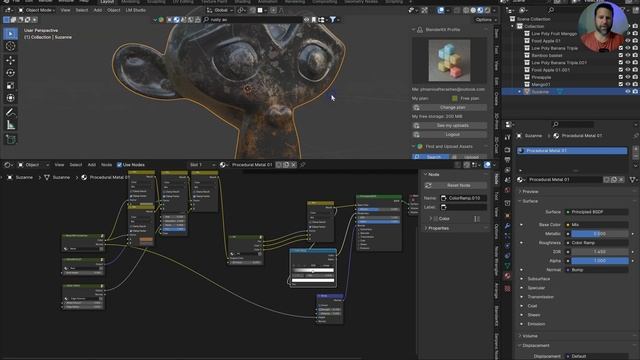Click the ColorRamp gradient bar in node
Screen dimensions: 640x360
coord(313,270)
